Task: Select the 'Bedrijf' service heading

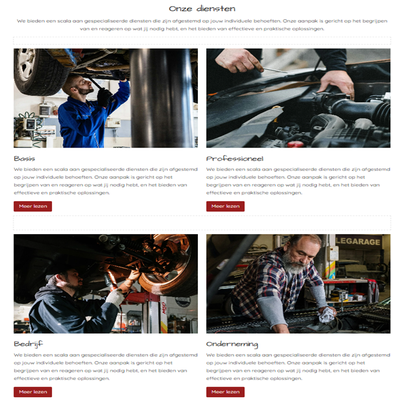Action: point(28,344)
